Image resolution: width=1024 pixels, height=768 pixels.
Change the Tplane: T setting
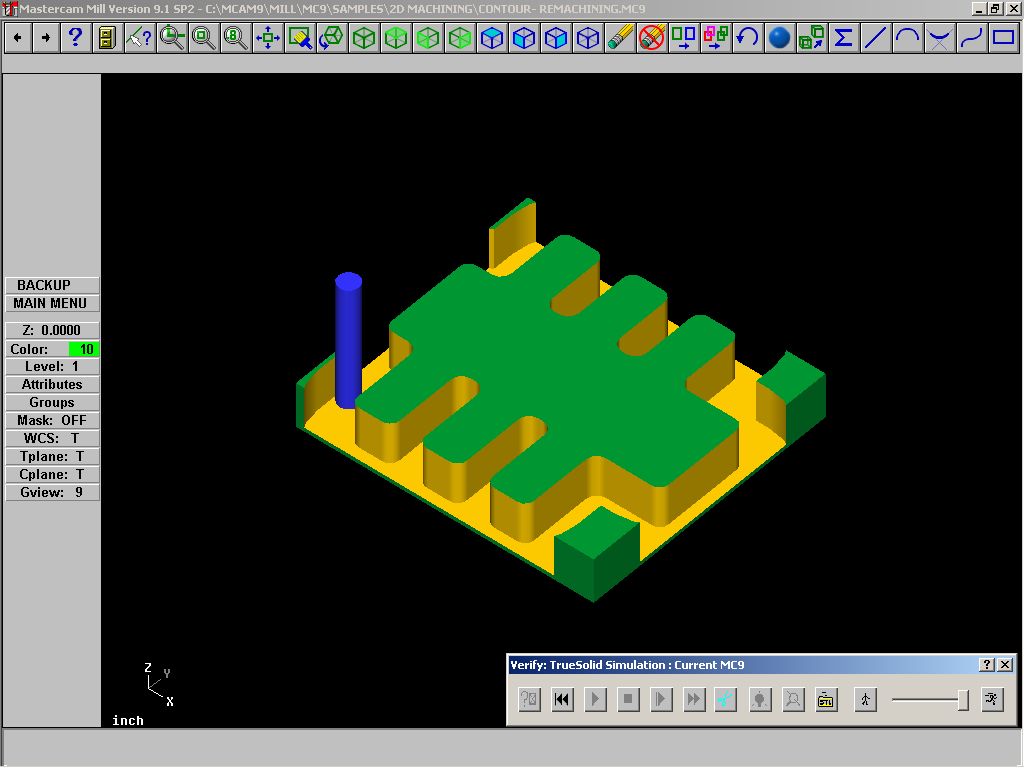click(52, 456)
